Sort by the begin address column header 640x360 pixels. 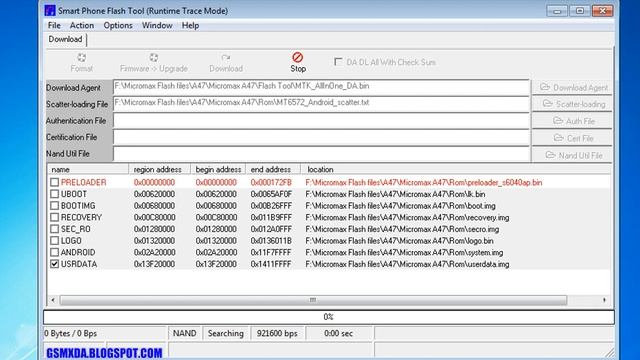pyautogui.click(x=218, y=169)
